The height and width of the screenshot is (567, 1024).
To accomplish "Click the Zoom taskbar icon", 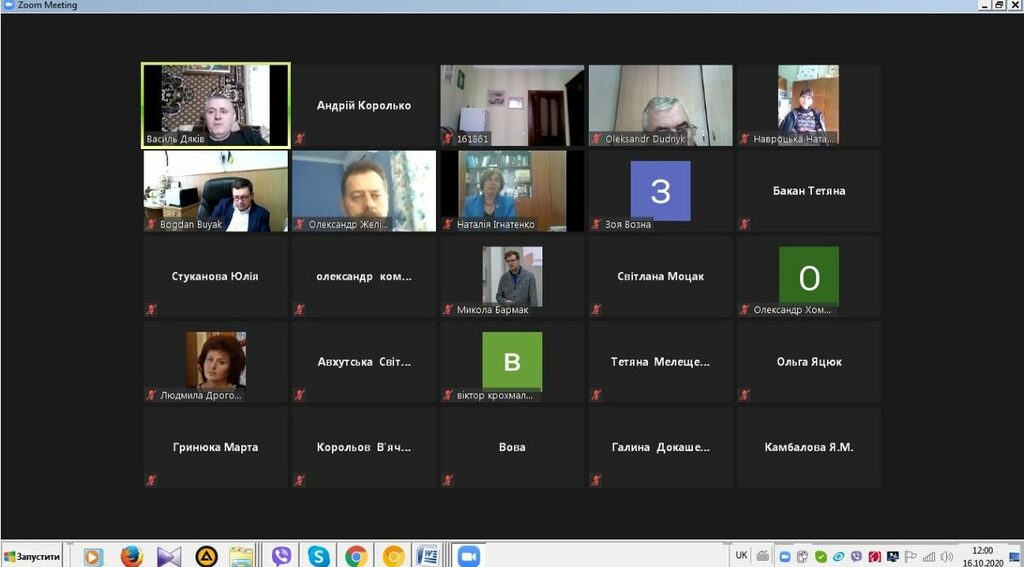I will [467, 556].
